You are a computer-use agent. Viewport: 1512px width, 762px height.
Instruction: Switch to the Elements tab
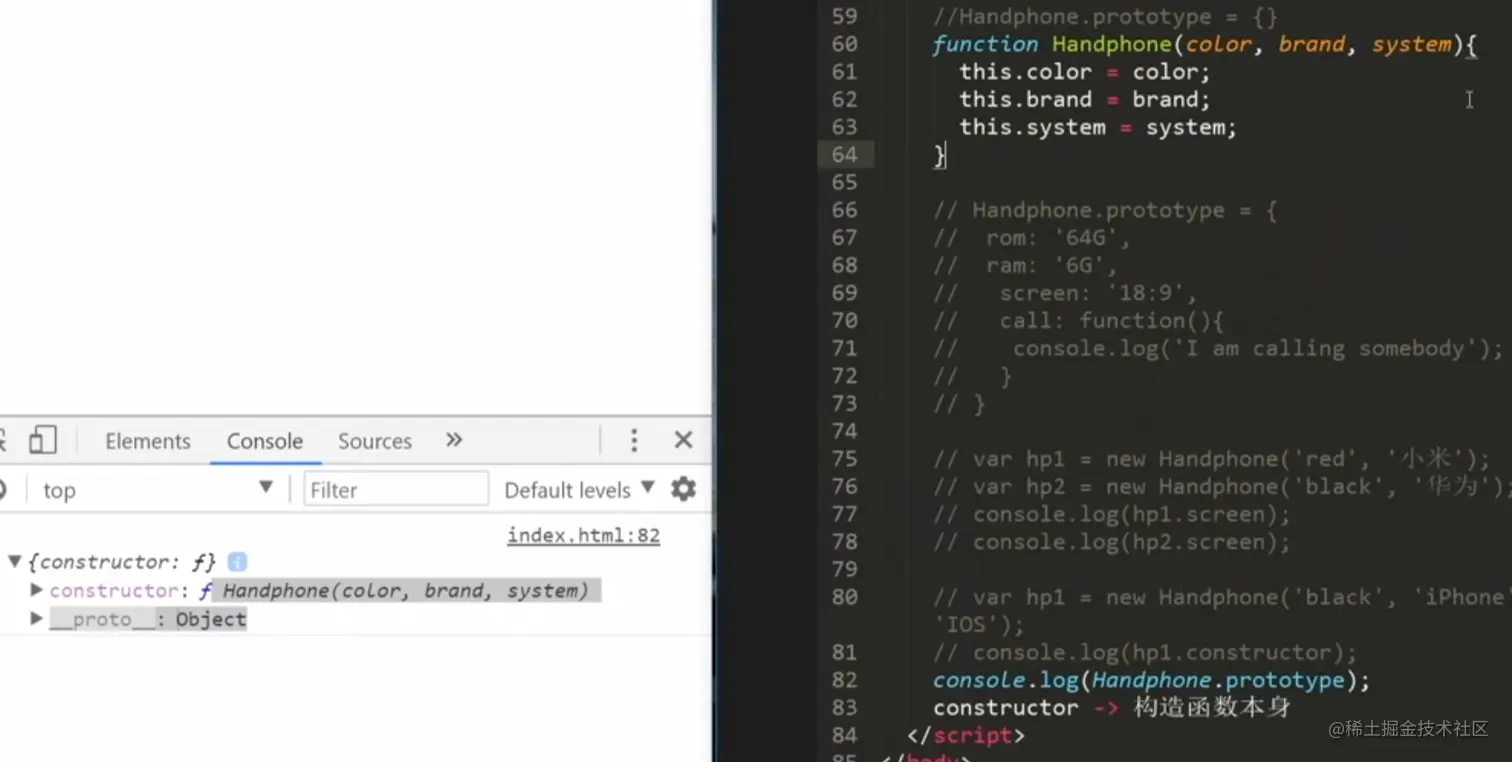[x=148, y=441]
